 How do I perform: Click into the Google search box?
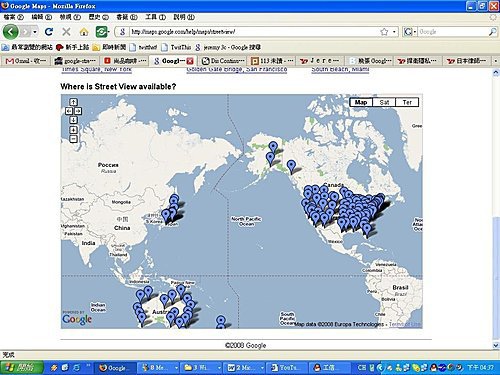point(453,32)
